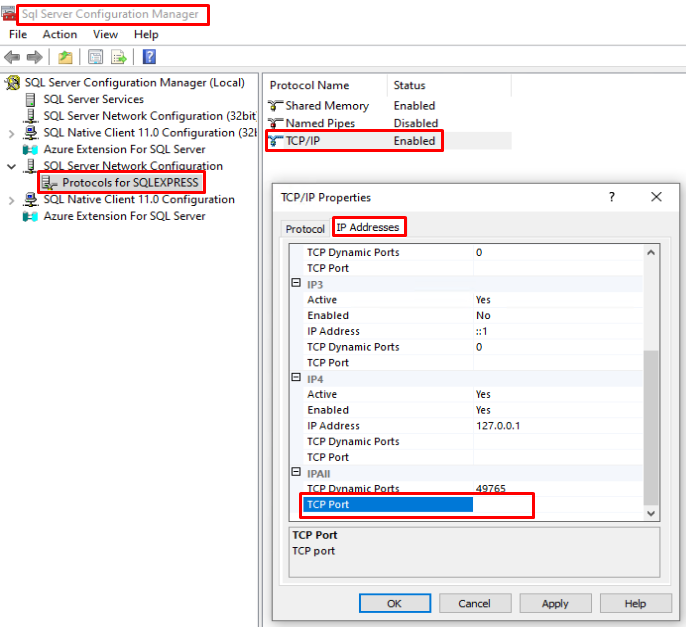Click the scroll down arrow in properties list

click(x=651, y=513)
